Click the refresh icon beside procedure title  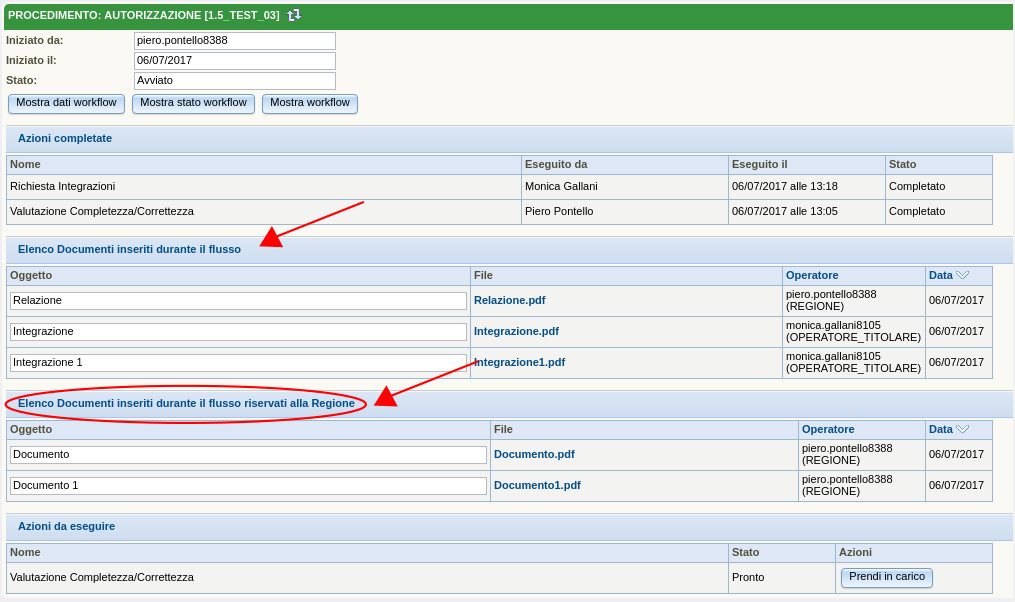point(293,15)
